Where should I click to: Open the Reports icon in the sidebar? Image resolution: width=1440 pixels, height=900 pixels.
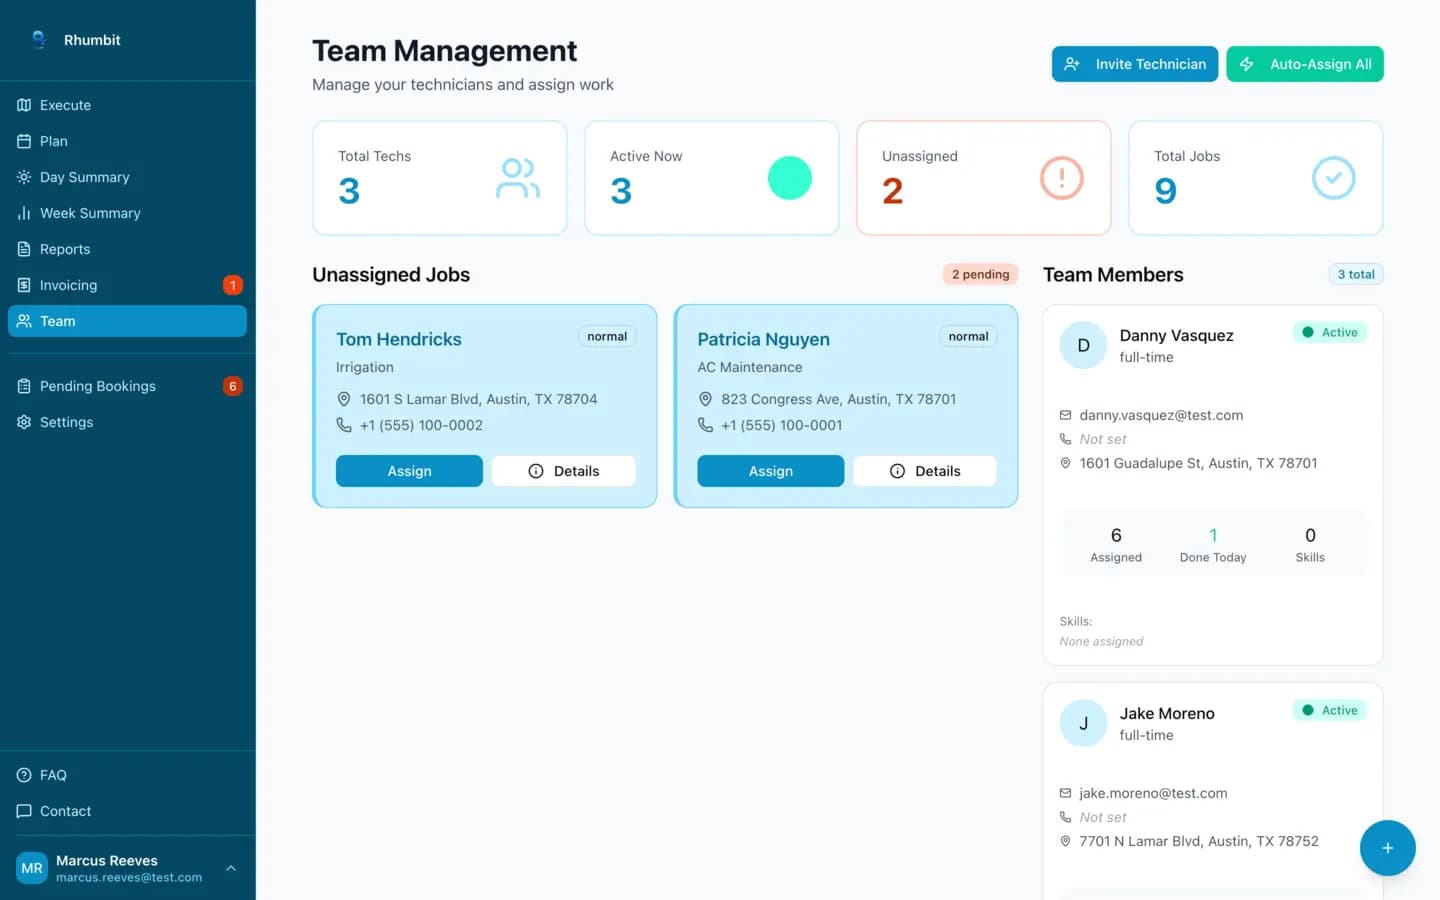tap(22, 249)
